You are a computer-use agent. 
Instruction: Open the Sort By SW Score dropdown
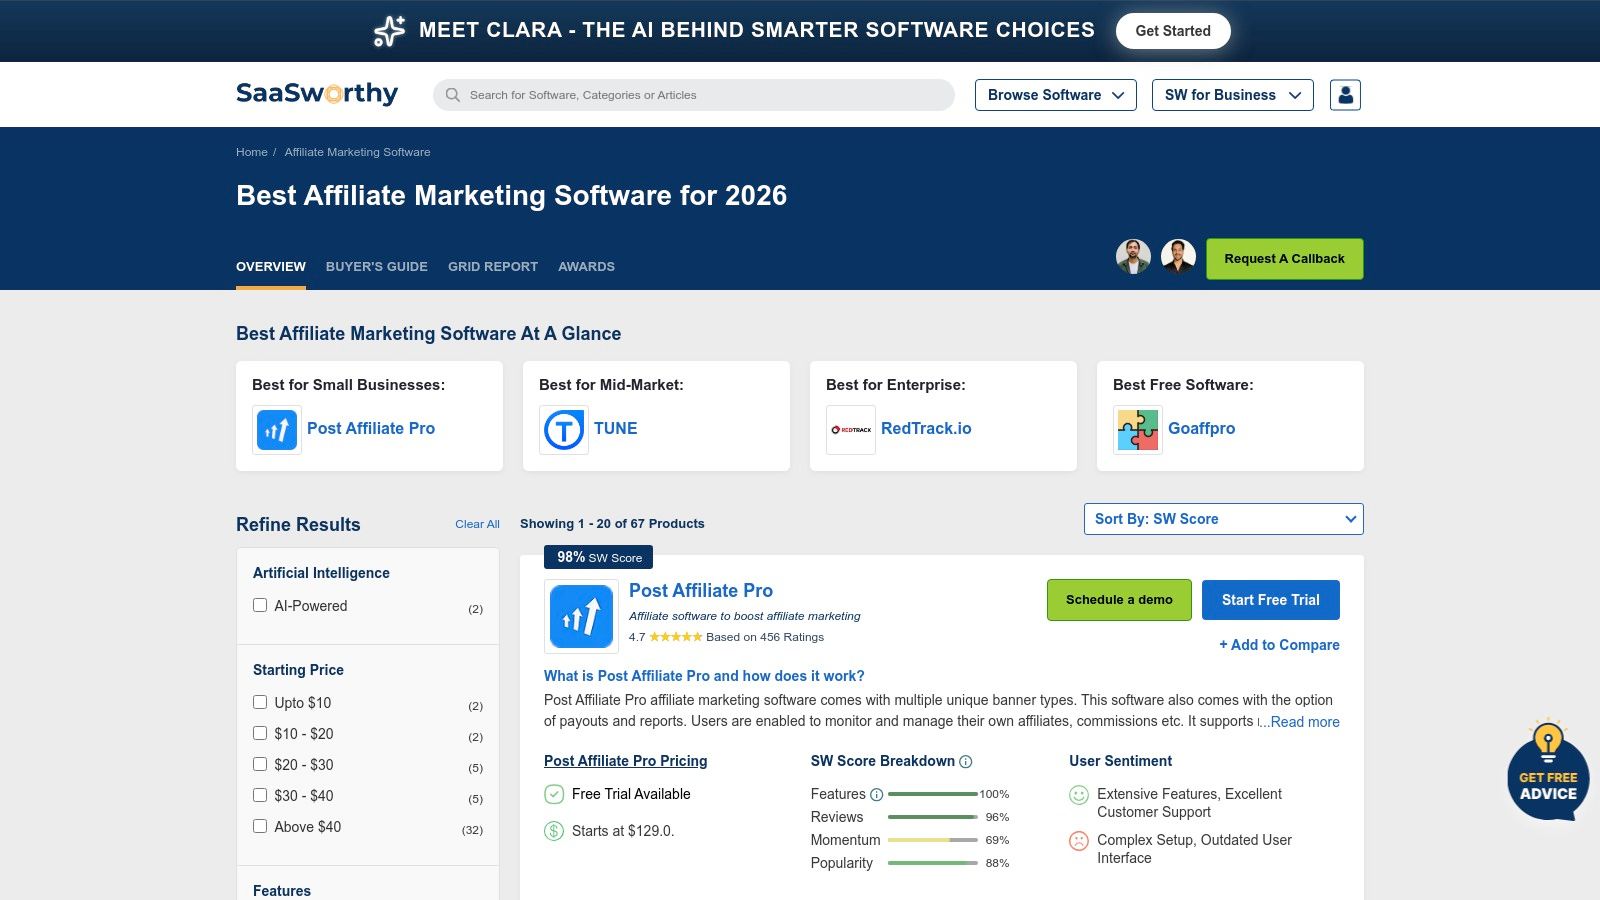(x=1223, y=519)
